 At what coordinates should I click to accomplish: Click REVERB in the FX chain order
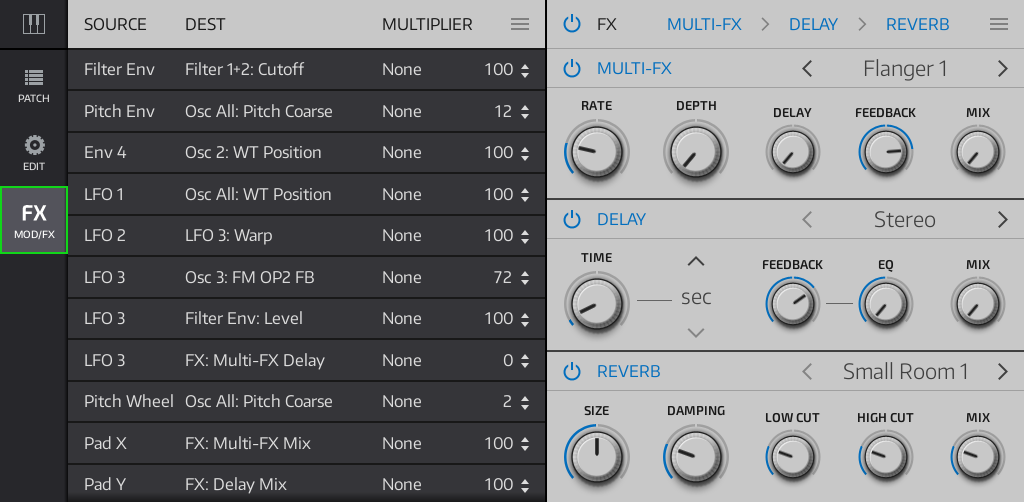[x=918, y=25]
